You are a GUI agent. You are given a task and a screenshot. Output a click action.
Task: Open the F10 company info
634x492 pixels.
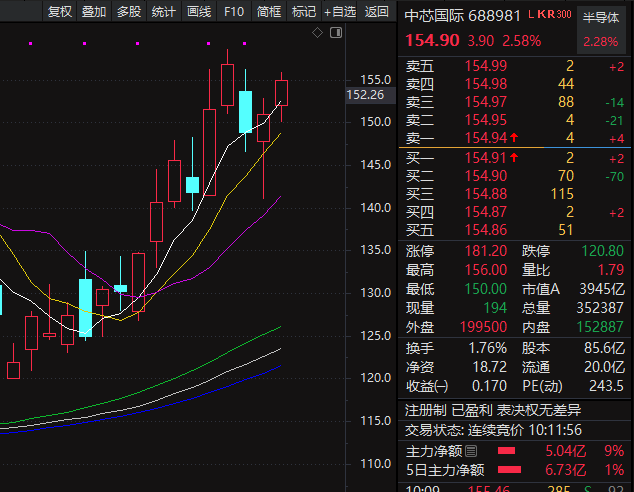pyautogui.click(x=234, y=12)
